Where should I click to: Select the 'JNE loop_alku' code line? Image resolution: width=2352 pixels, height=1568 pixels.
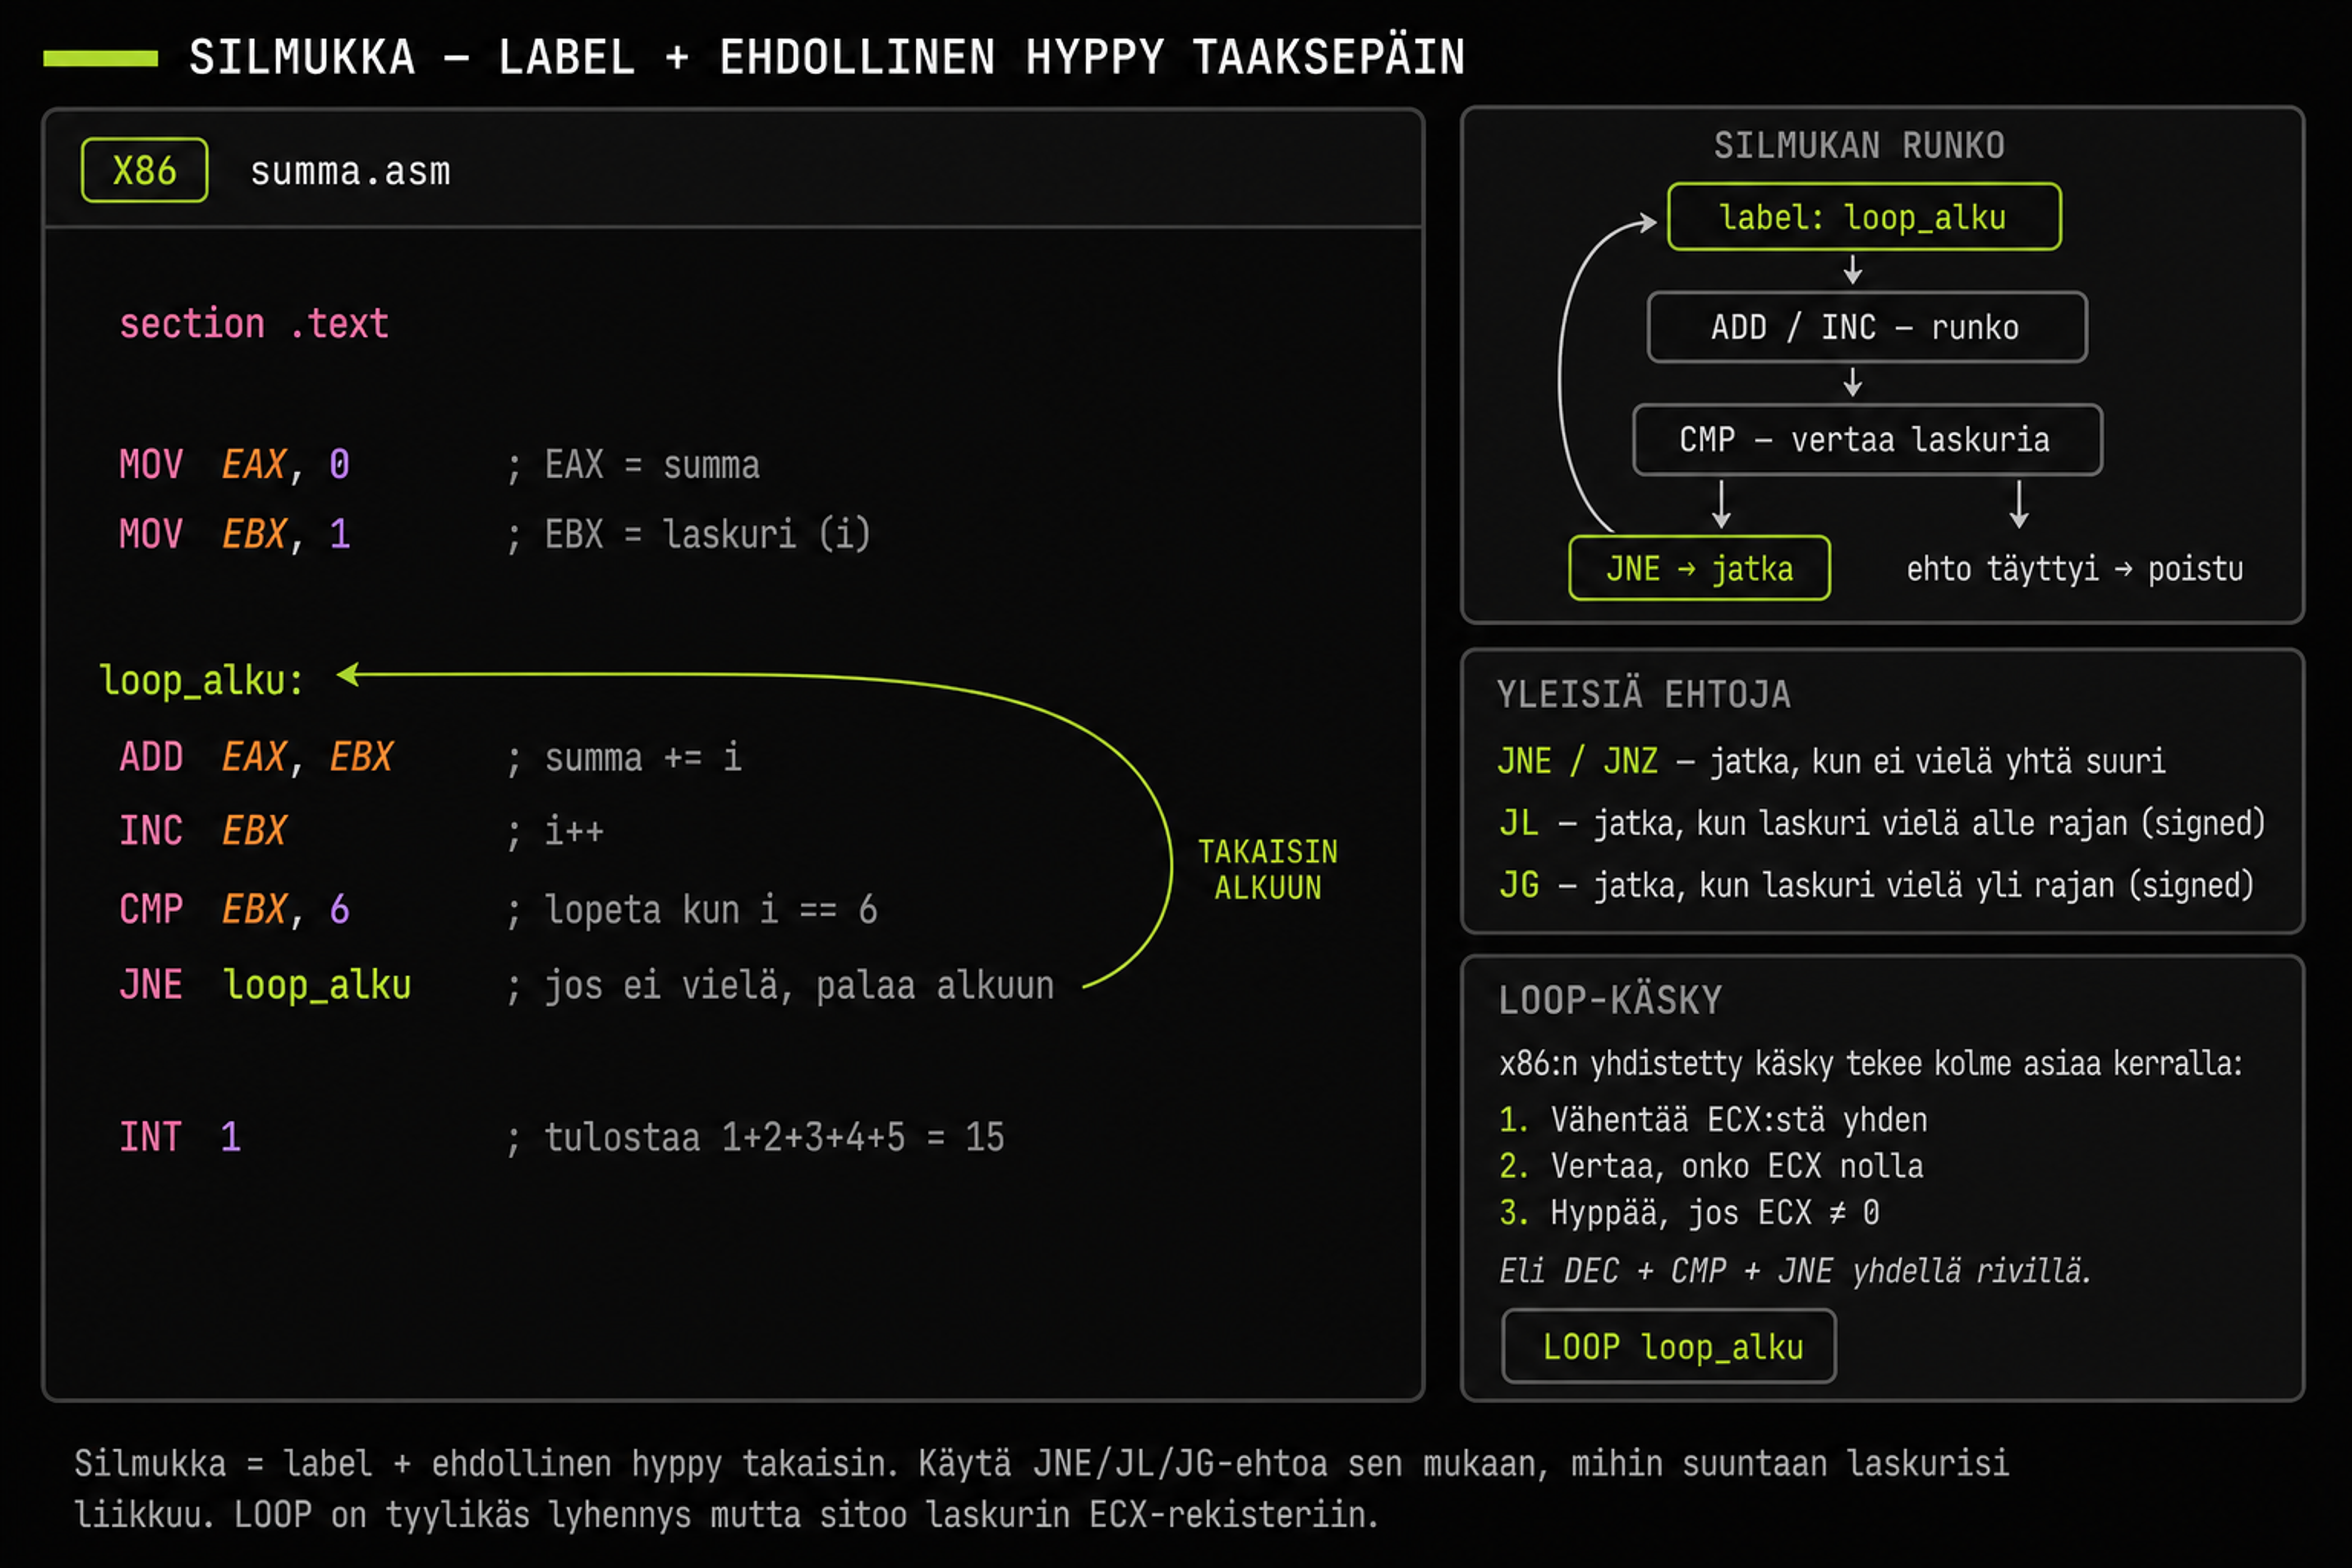pos(265,985)
